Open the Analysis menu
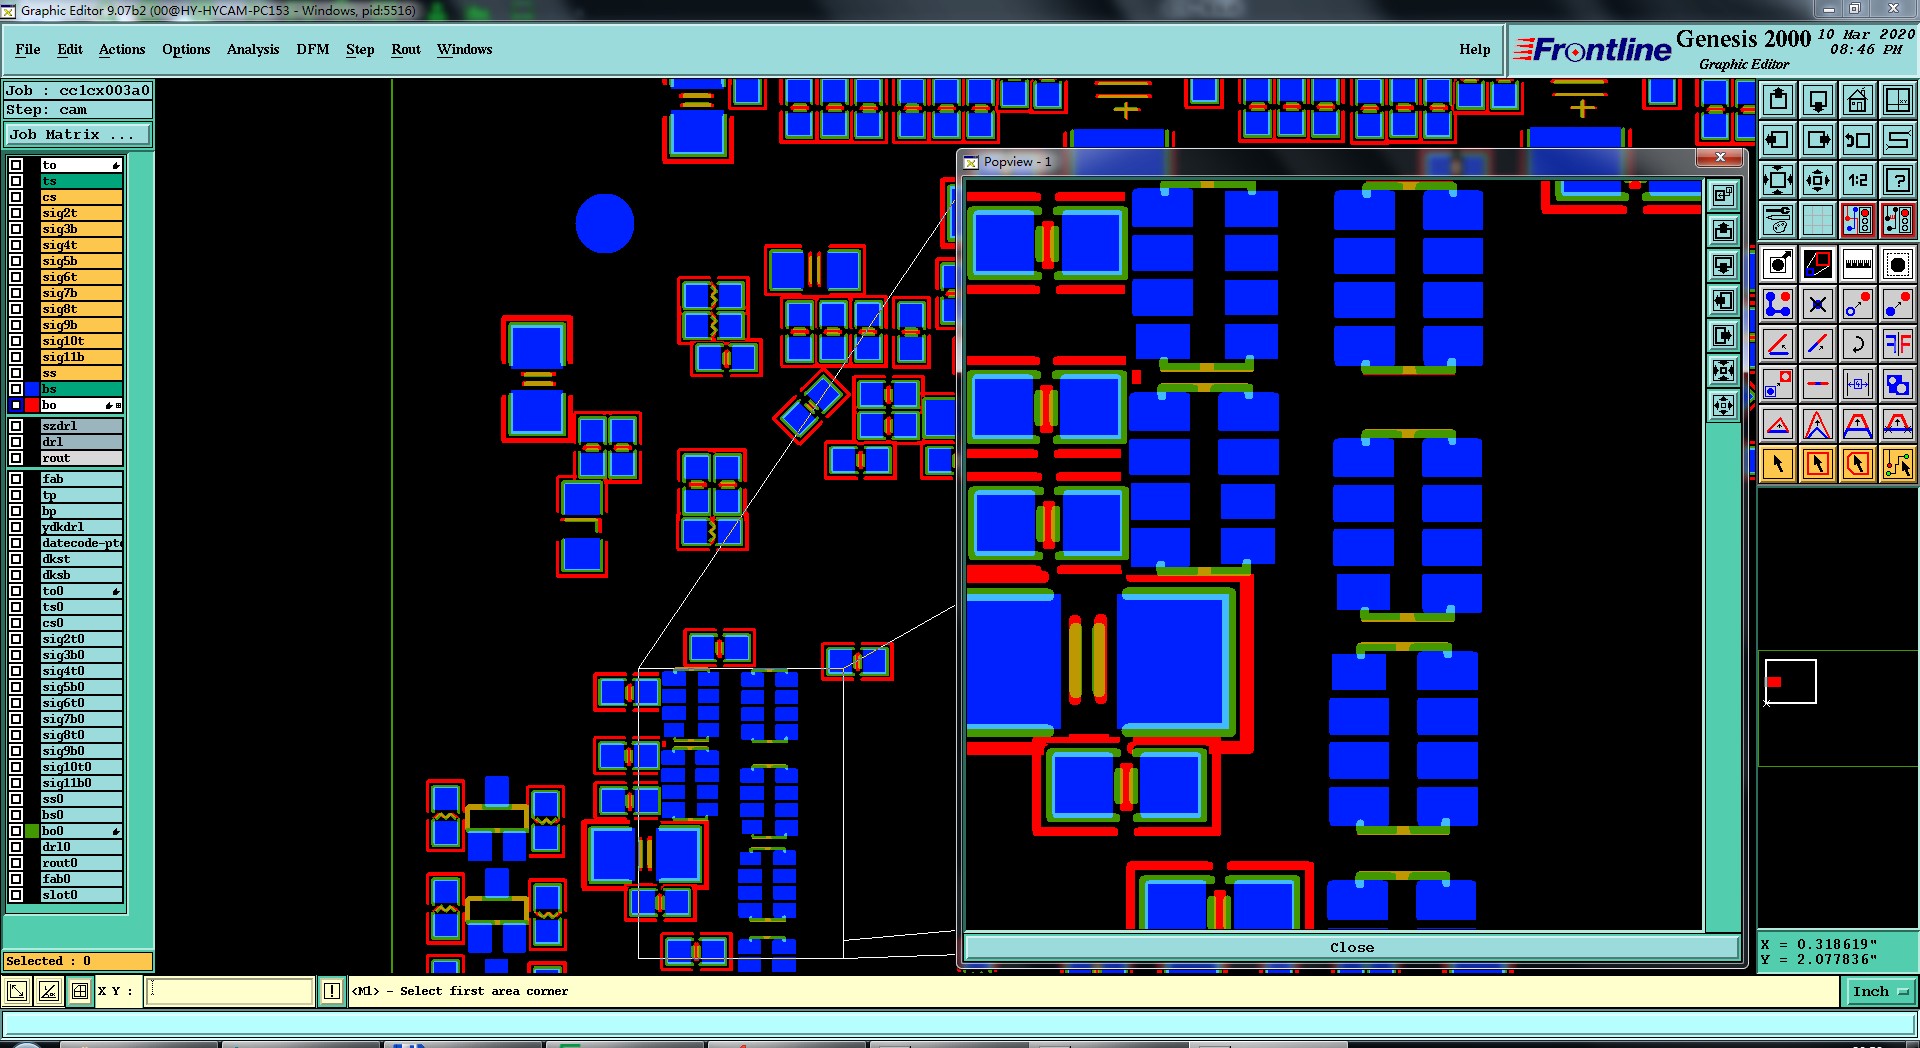 pyautogui.click(x=253, y=49)
